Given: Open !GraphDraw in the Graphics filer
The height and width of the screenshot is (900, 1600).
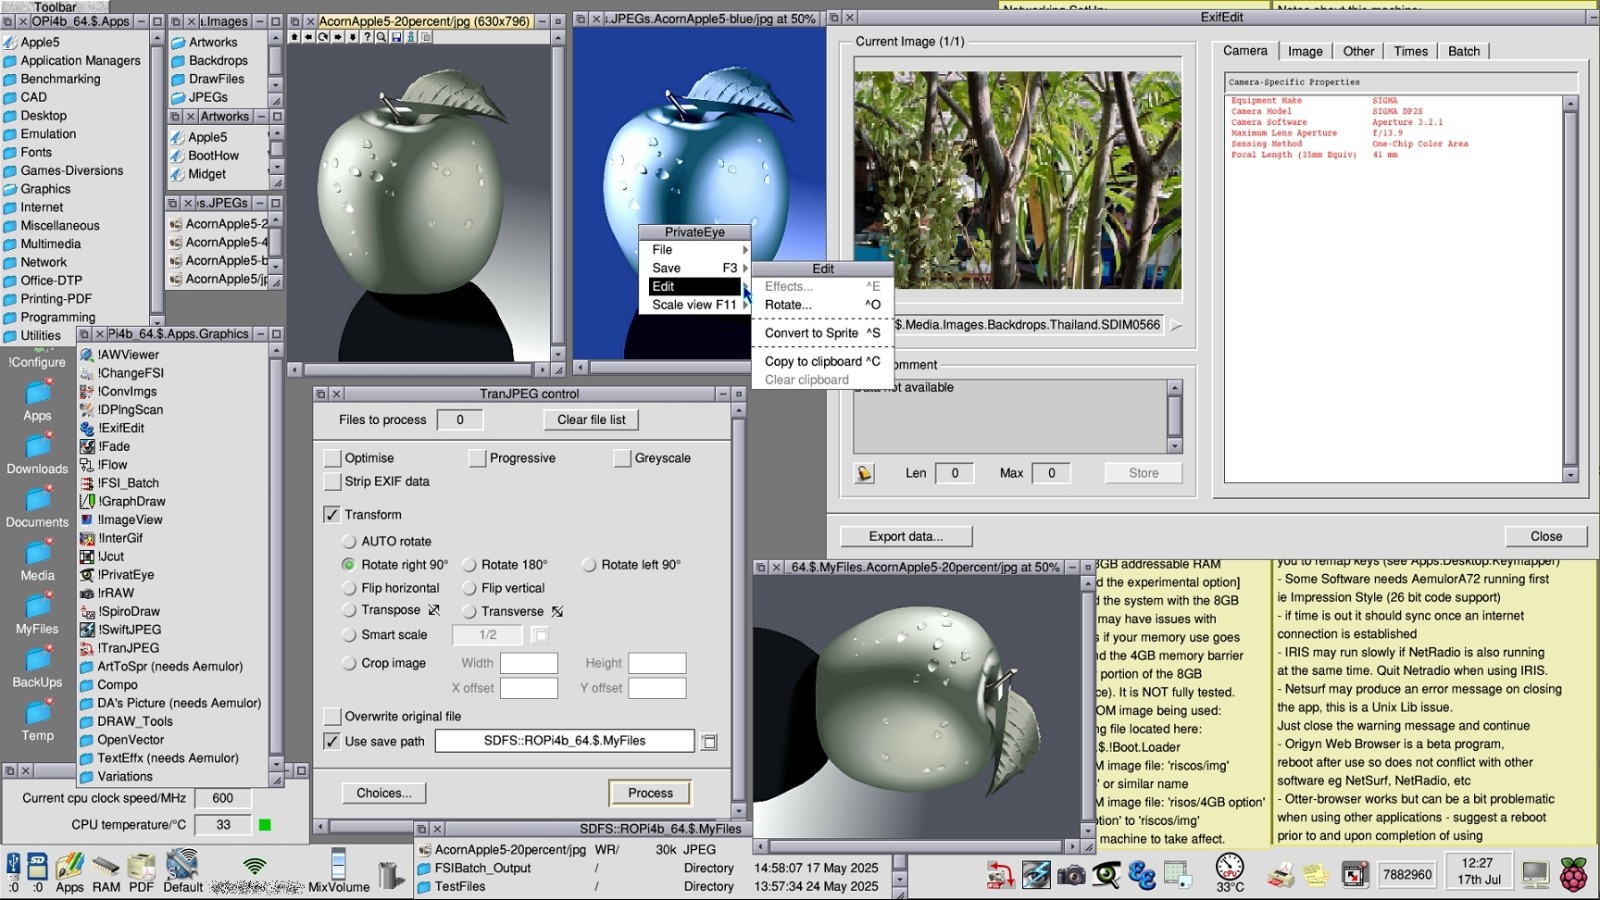Looking at the screenshot, I should point(123,501).
